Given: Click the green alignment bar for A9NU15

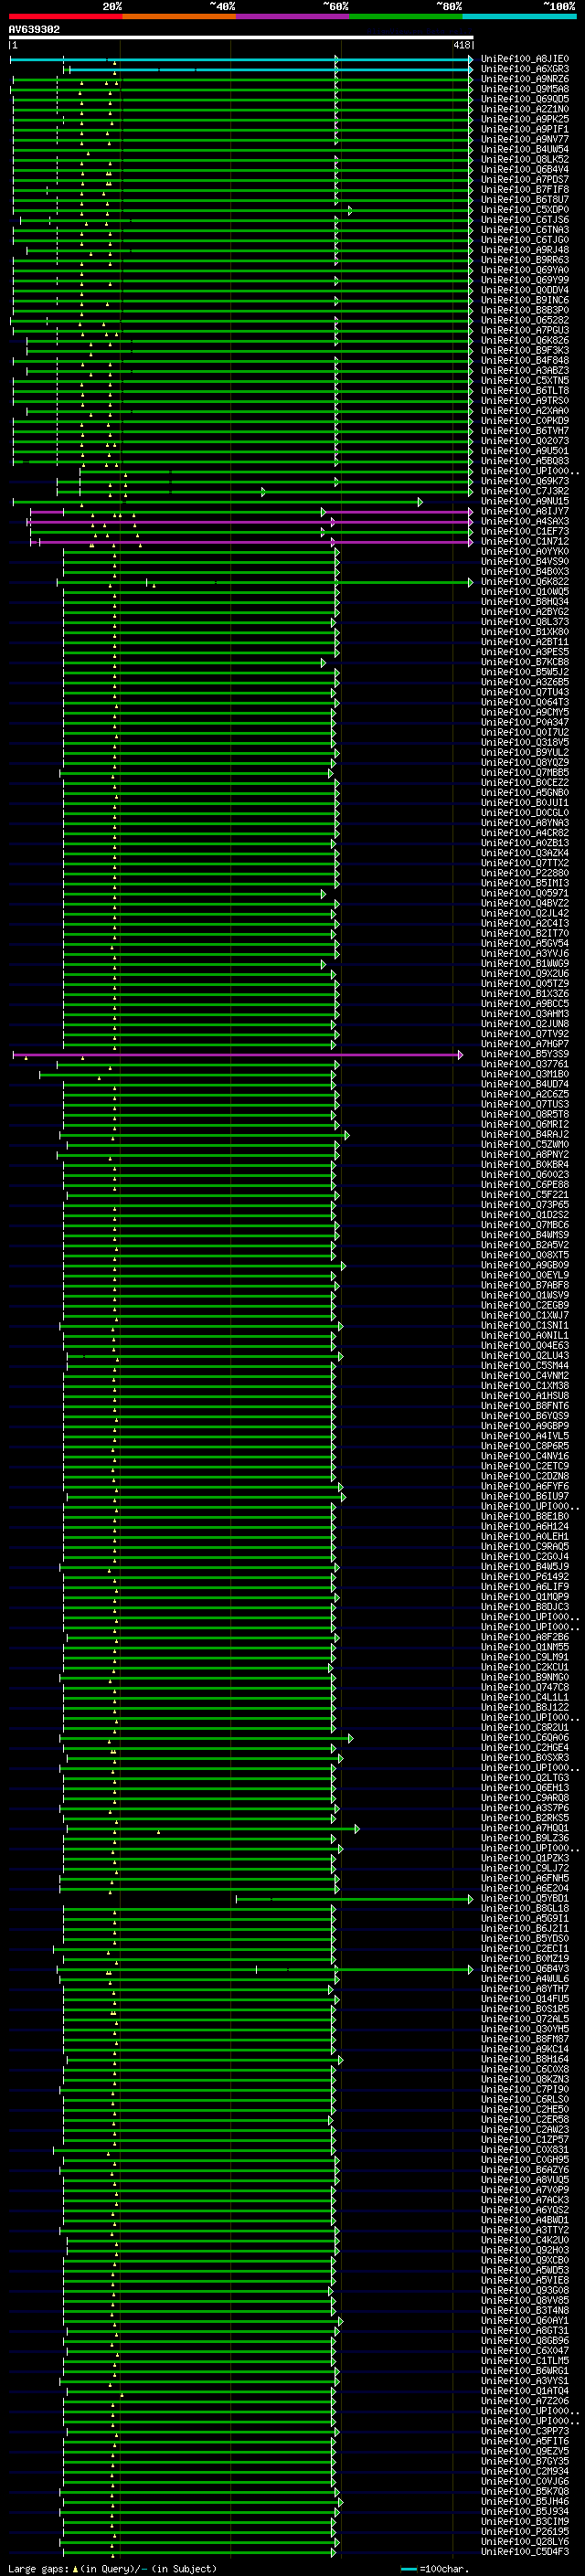Looking at the screenshot, I should coord(218,502).
